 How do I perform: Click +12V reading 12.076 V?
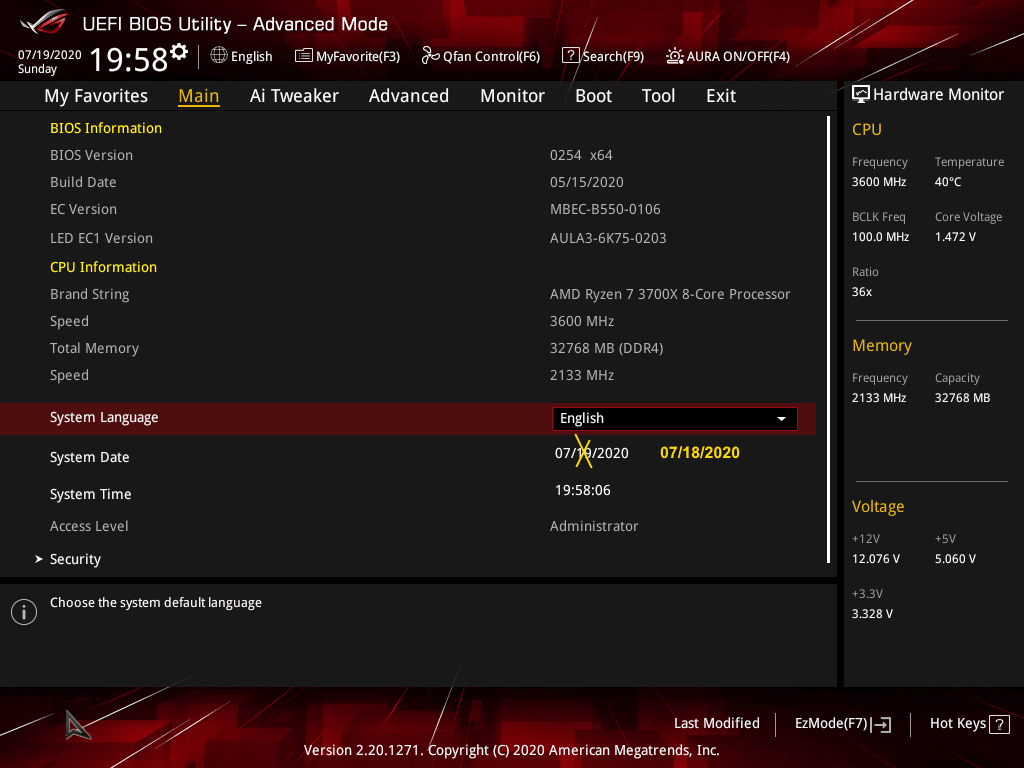tap(876, 559)
